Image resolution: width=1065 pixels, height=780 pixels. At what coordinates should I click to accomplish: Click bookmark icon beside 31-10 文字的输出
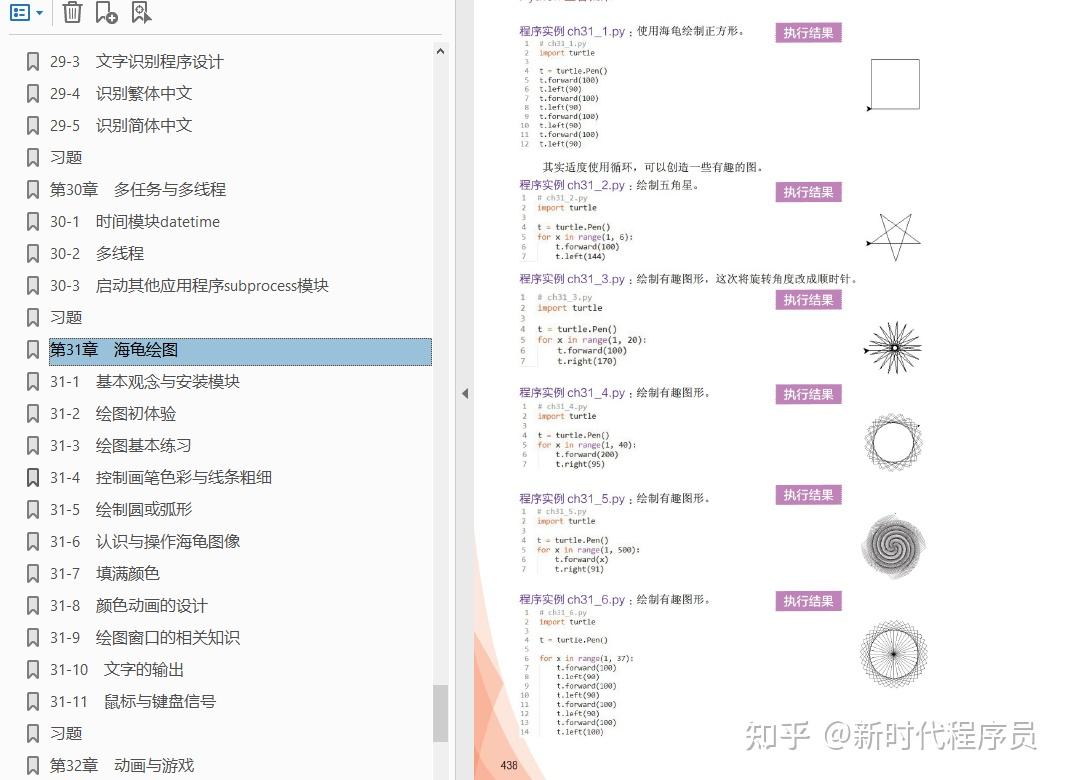33,669
